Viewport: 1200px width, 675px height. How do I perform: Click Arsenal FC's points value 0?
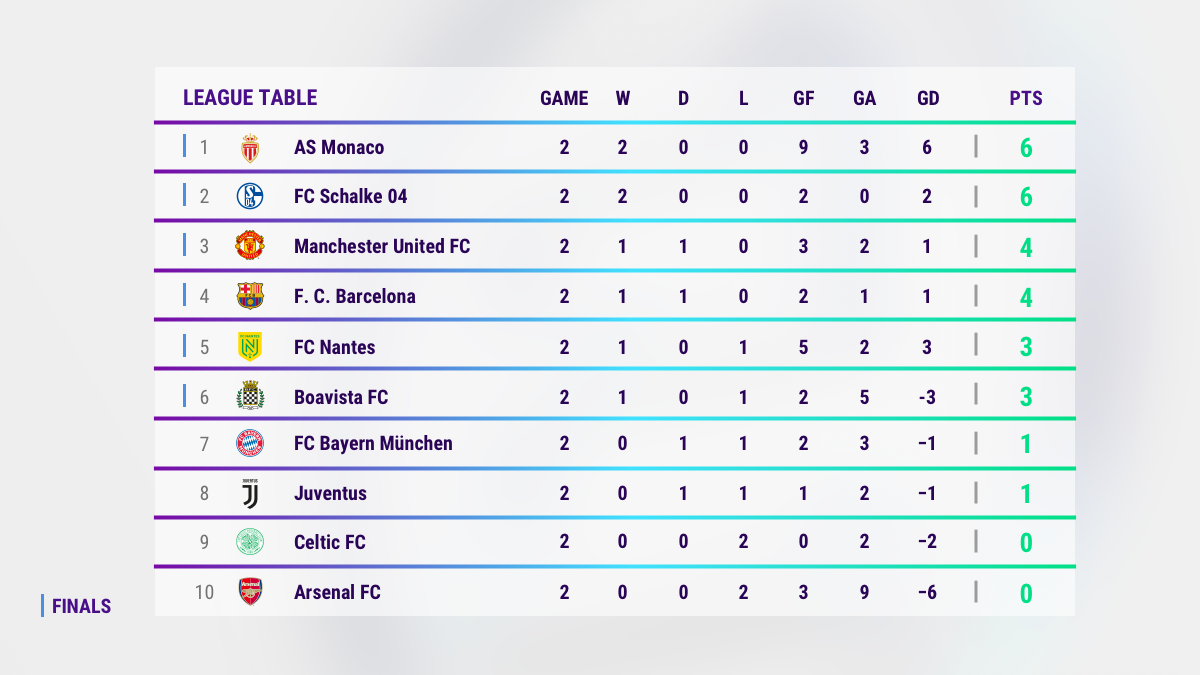(x=1026, y=594)
